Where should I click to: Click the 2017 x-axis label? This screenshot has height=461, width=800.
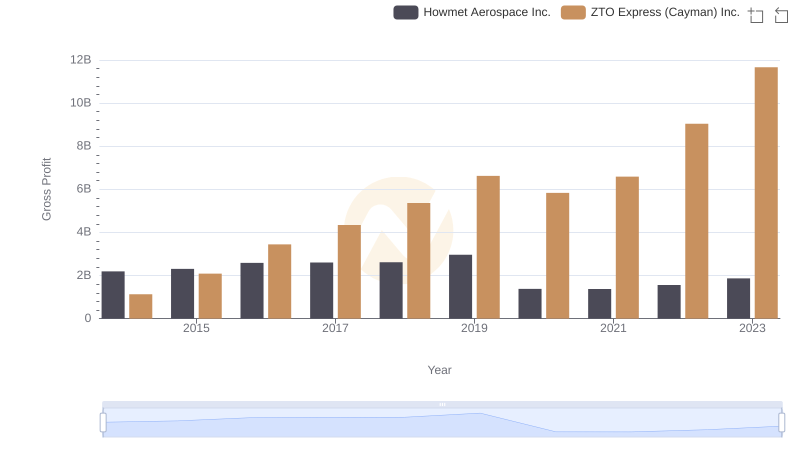pyautogui.click(x=335, y=328)
